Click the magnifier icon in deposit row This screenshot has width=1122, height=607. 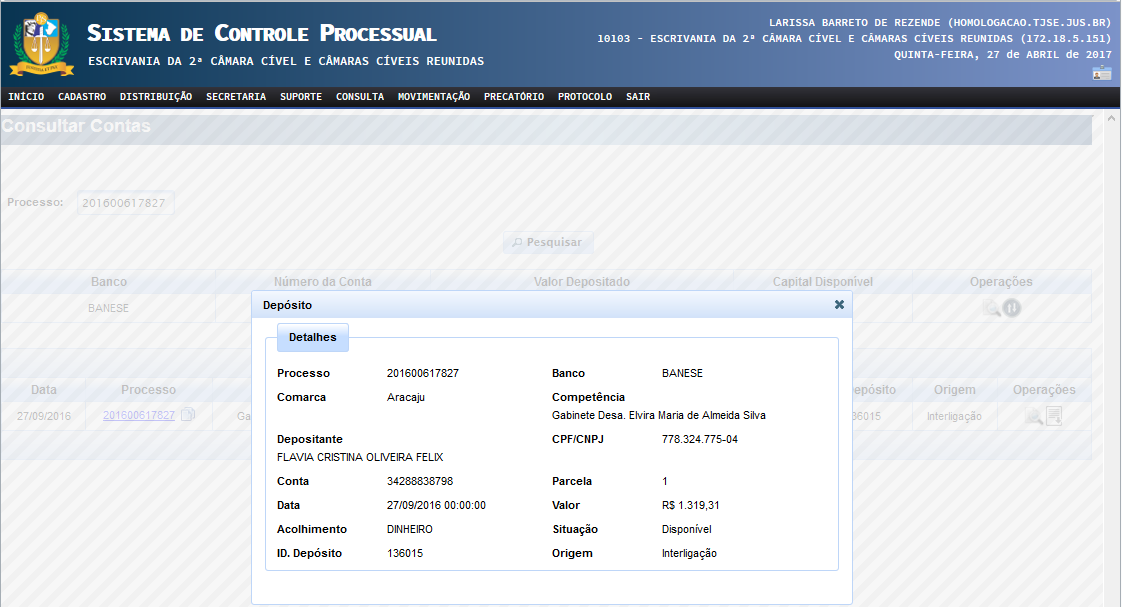pyautogui.click(x=1033, y=416)
